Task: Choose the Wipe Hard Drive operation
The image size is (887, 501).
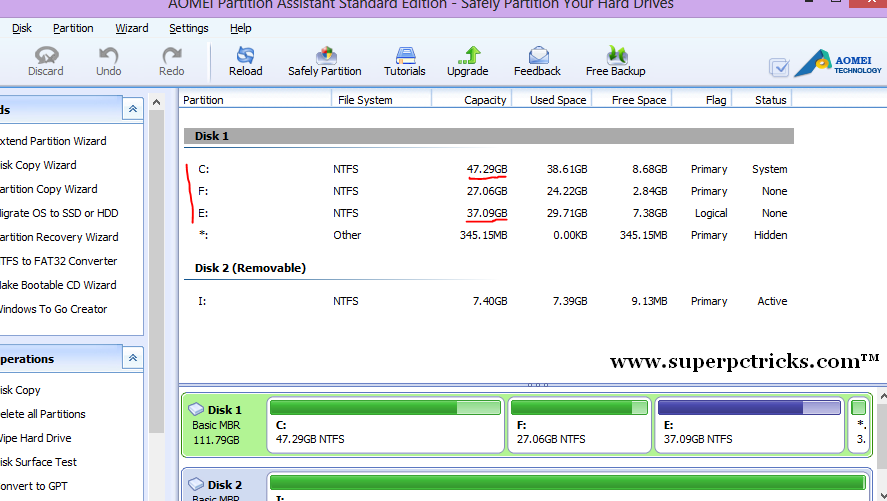Action: (36, 438)
